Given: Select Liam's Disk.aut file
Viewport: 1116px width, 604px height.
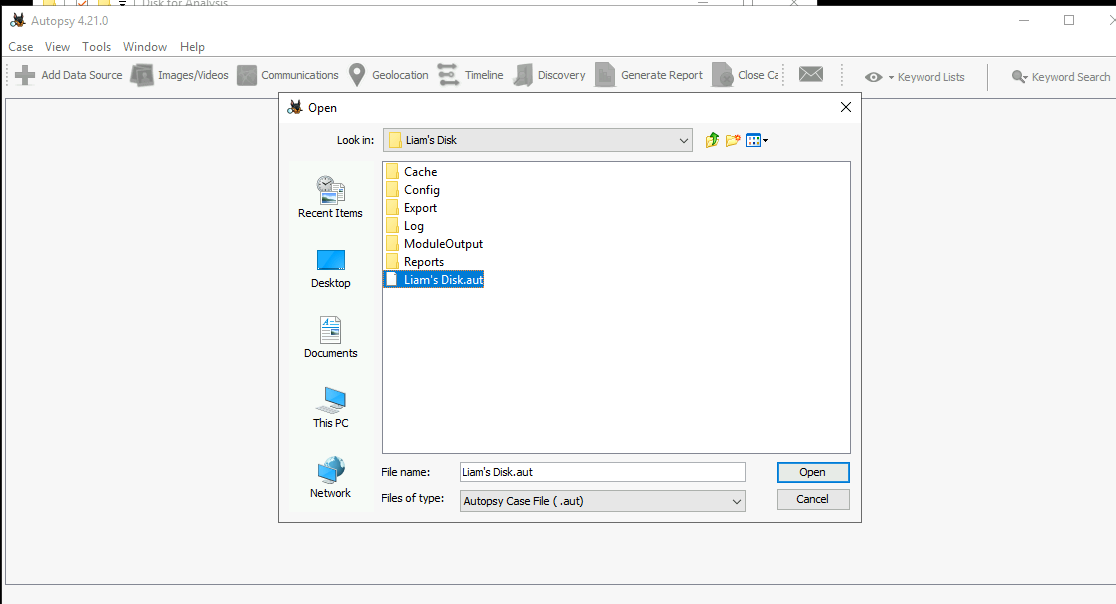Looking at the screenshot, I should [434, 280].
